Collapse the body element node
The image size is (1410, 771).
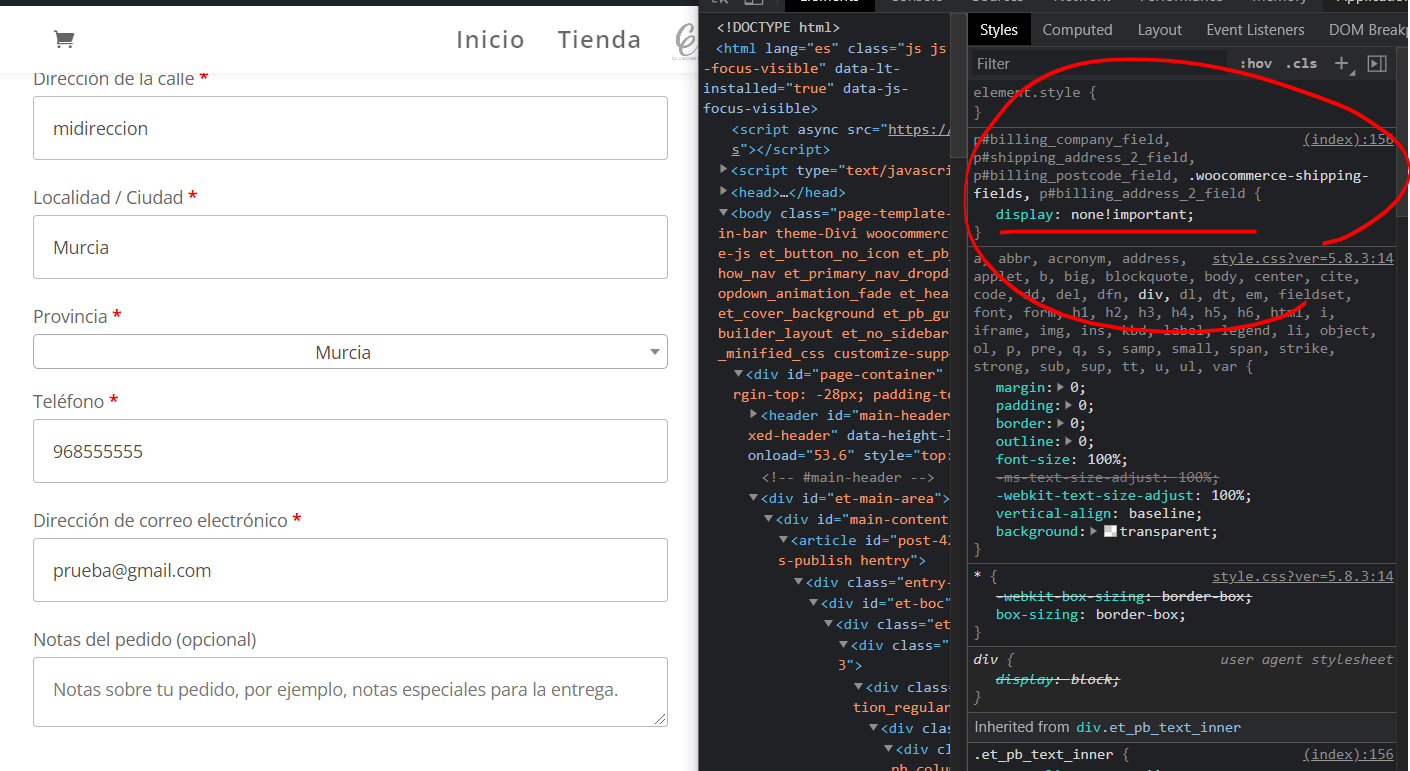tap(724, 213)
